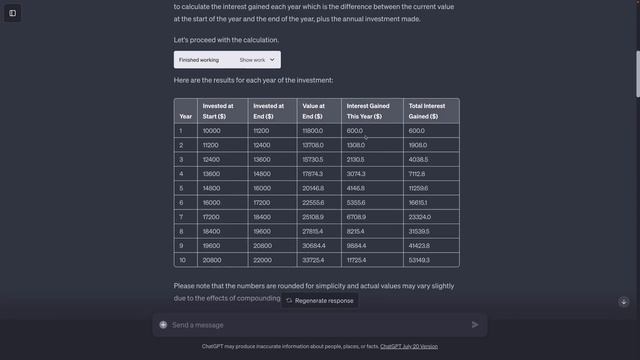Viewport: 640px width, 360px height.
Task: Click the plus attachment icon
Action: click(163, 325)
